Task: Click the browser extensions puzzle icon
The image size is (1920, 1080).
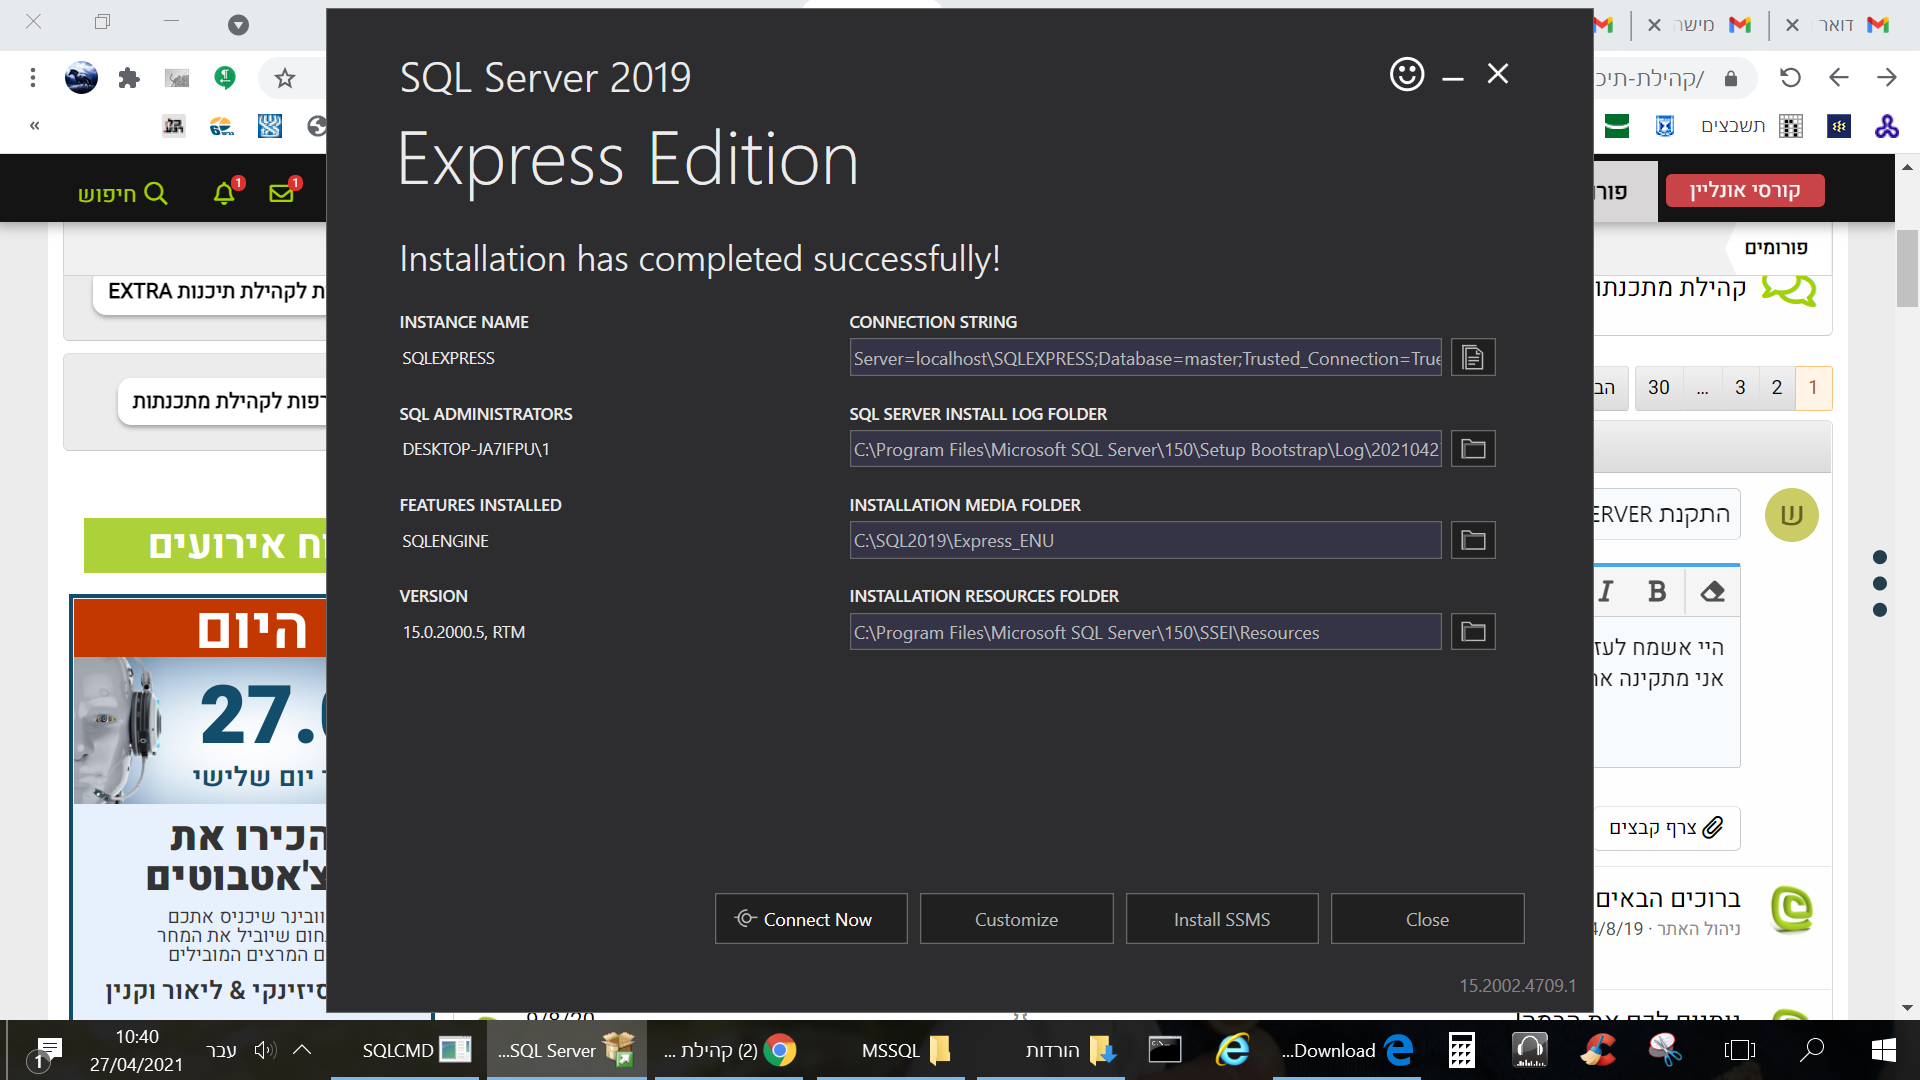Action: click(129, 78)
